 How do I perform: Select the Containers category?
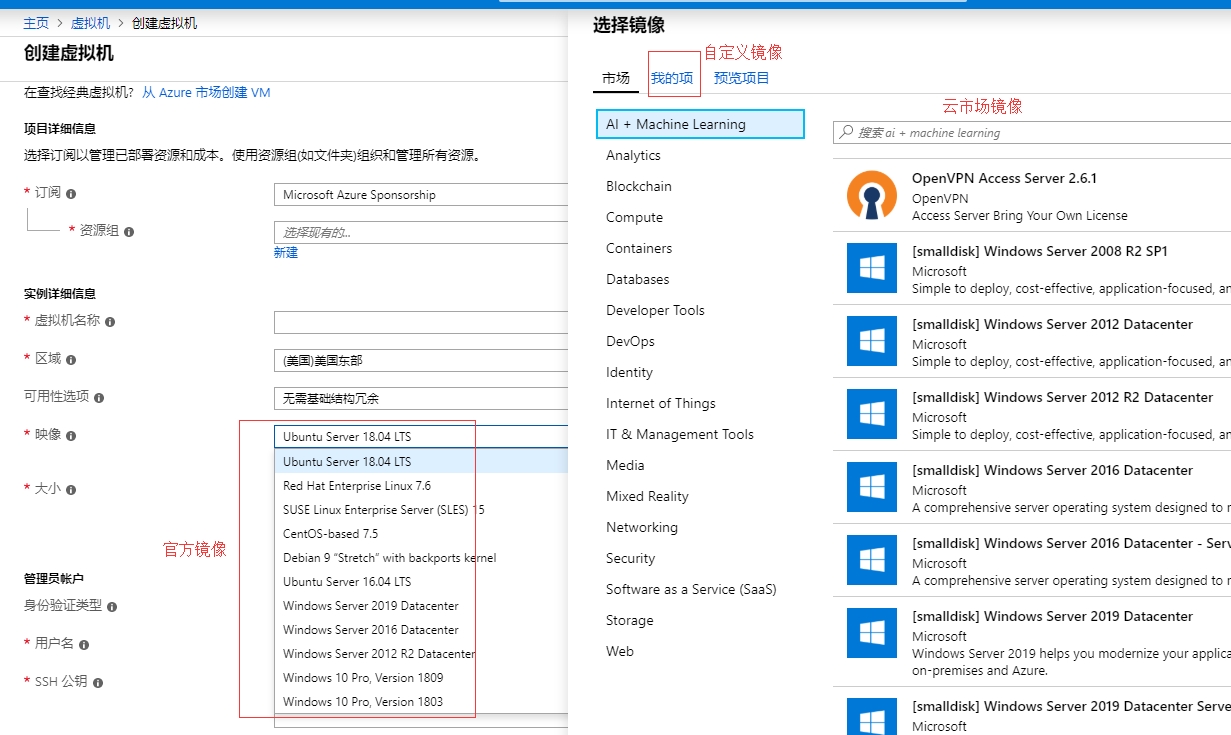(639, 248)
